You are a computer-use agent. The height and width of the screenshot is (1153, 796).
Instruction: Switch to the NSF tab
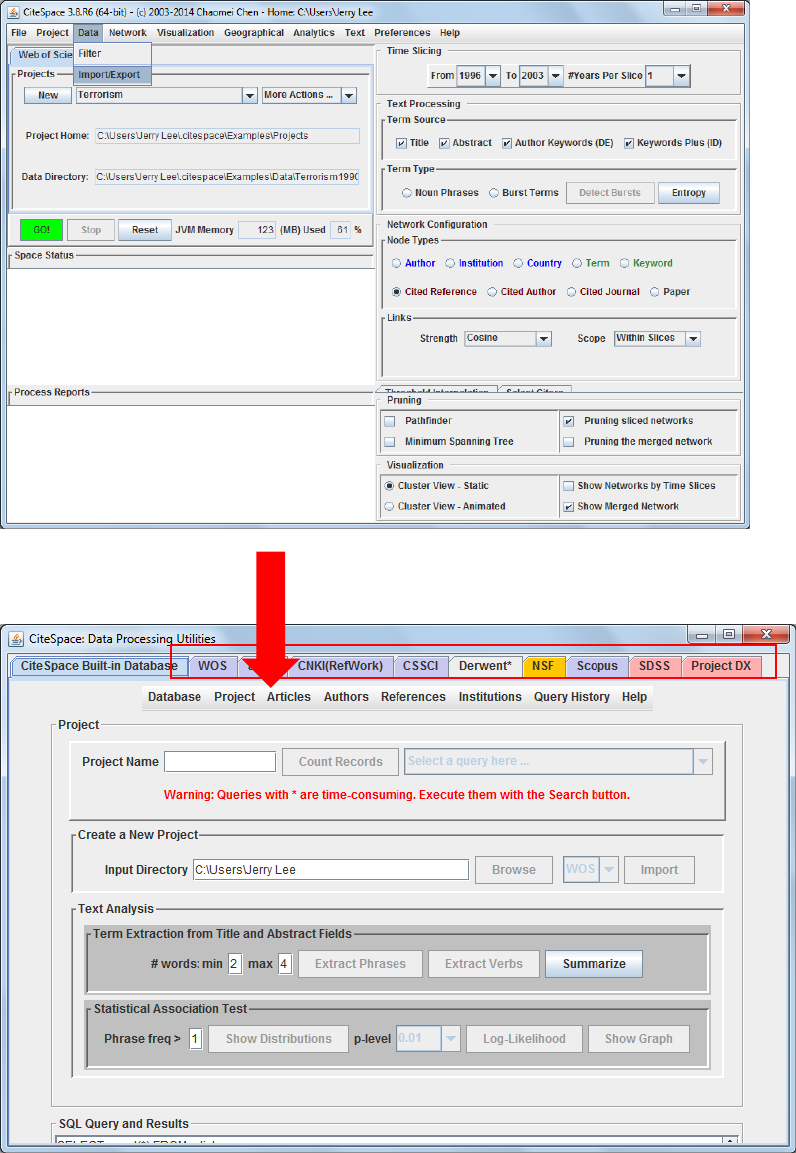[x=543, y=666]
